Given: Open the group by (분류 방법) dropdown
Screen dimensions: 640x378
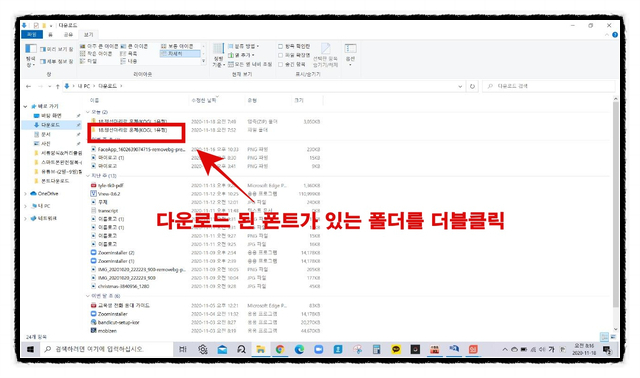Looking at the screenshot, I should coord(243,46).
